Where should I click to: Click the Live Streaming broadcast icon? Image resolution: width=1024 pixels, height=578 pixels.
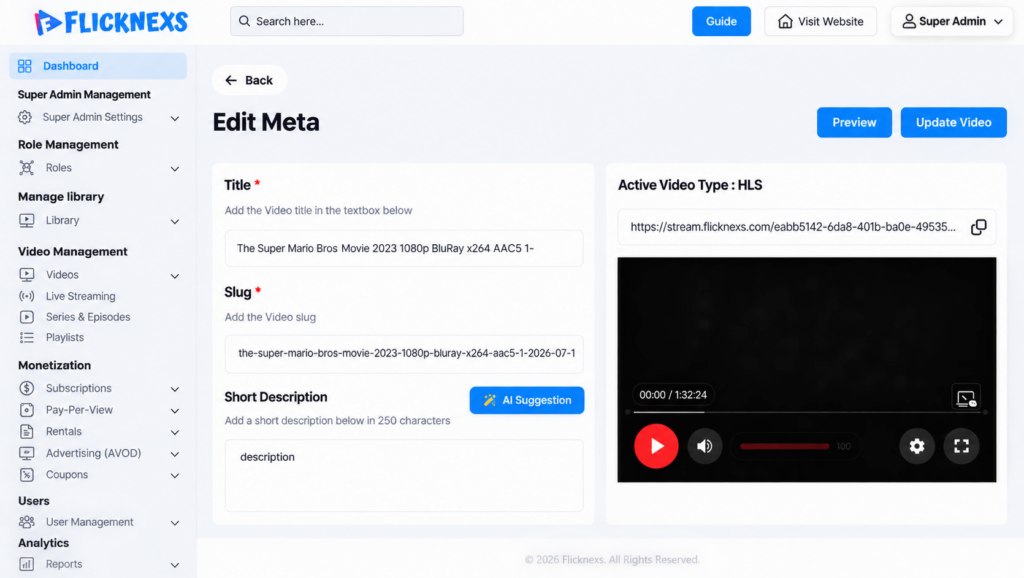tap(26, 296)
